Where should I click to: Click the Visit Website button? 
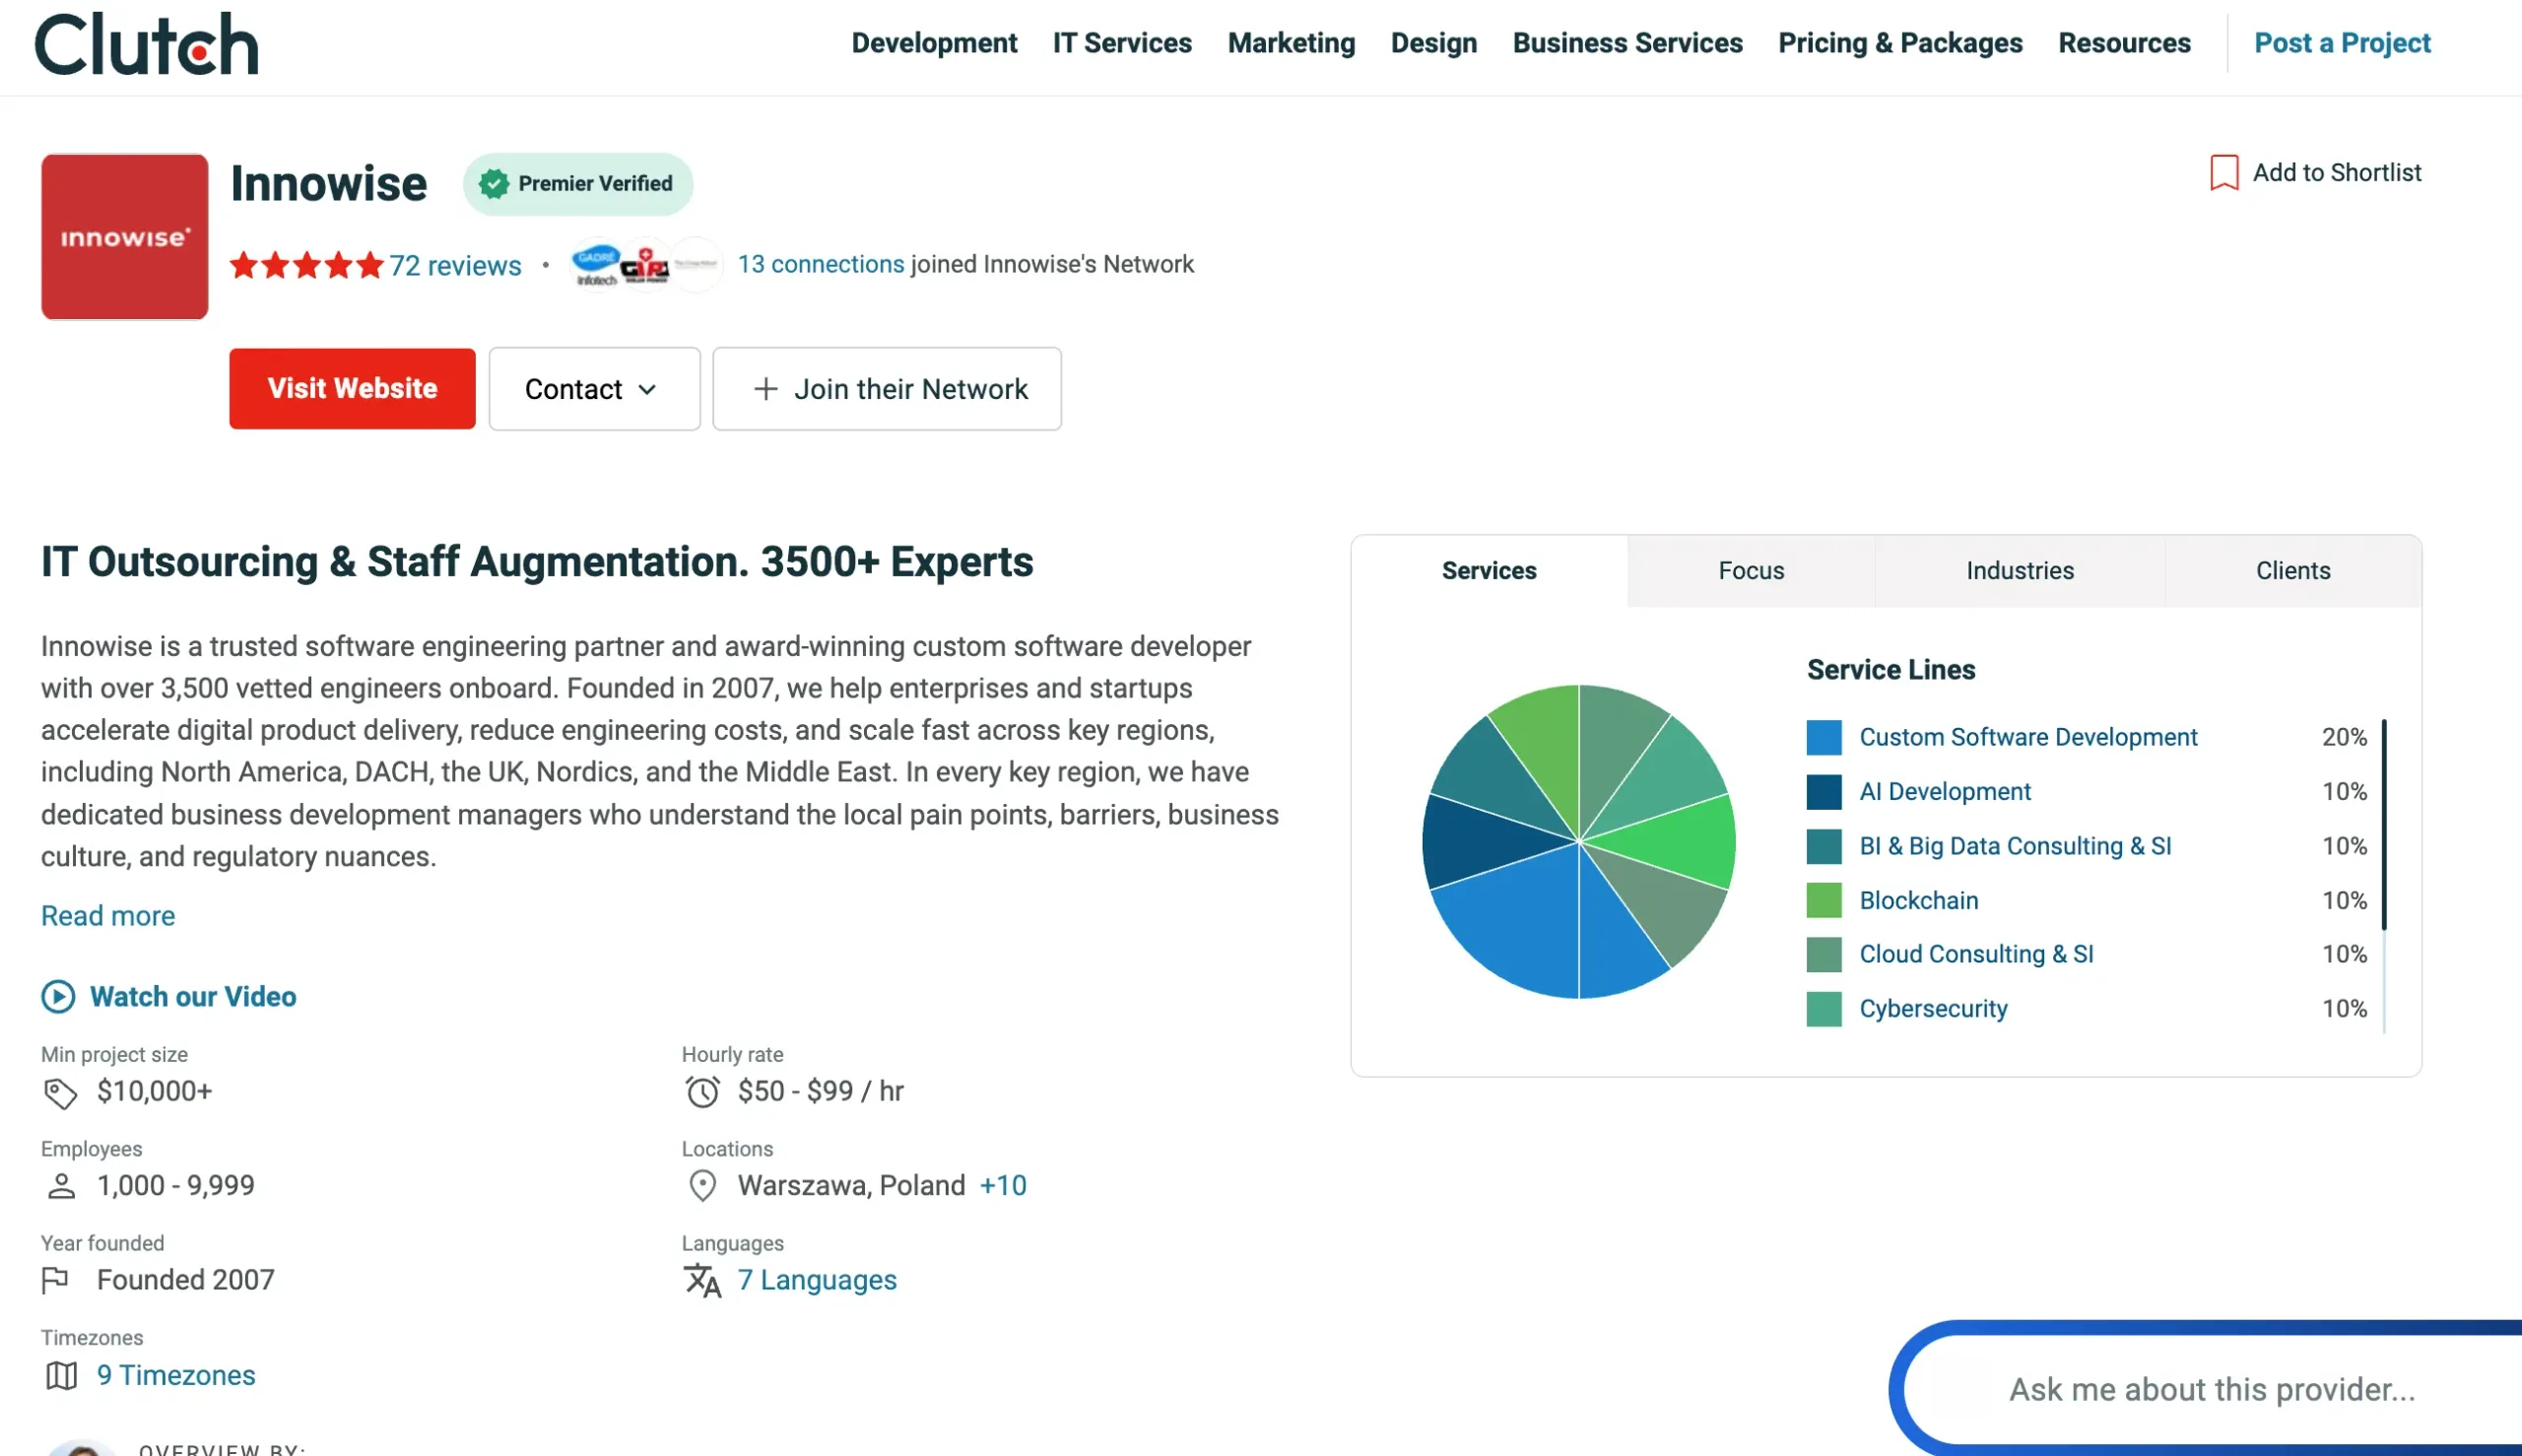(352, 389)
